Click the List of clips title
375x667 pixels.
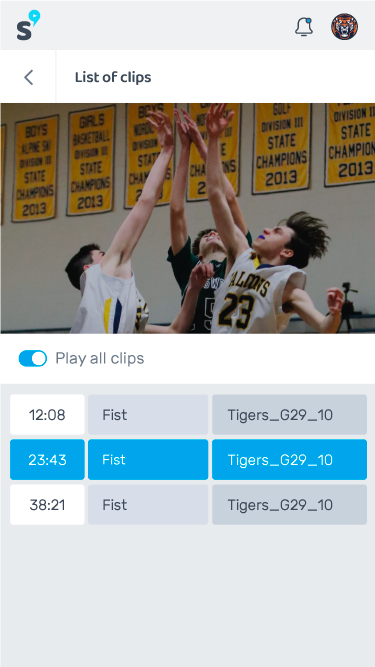pos(113,77)
